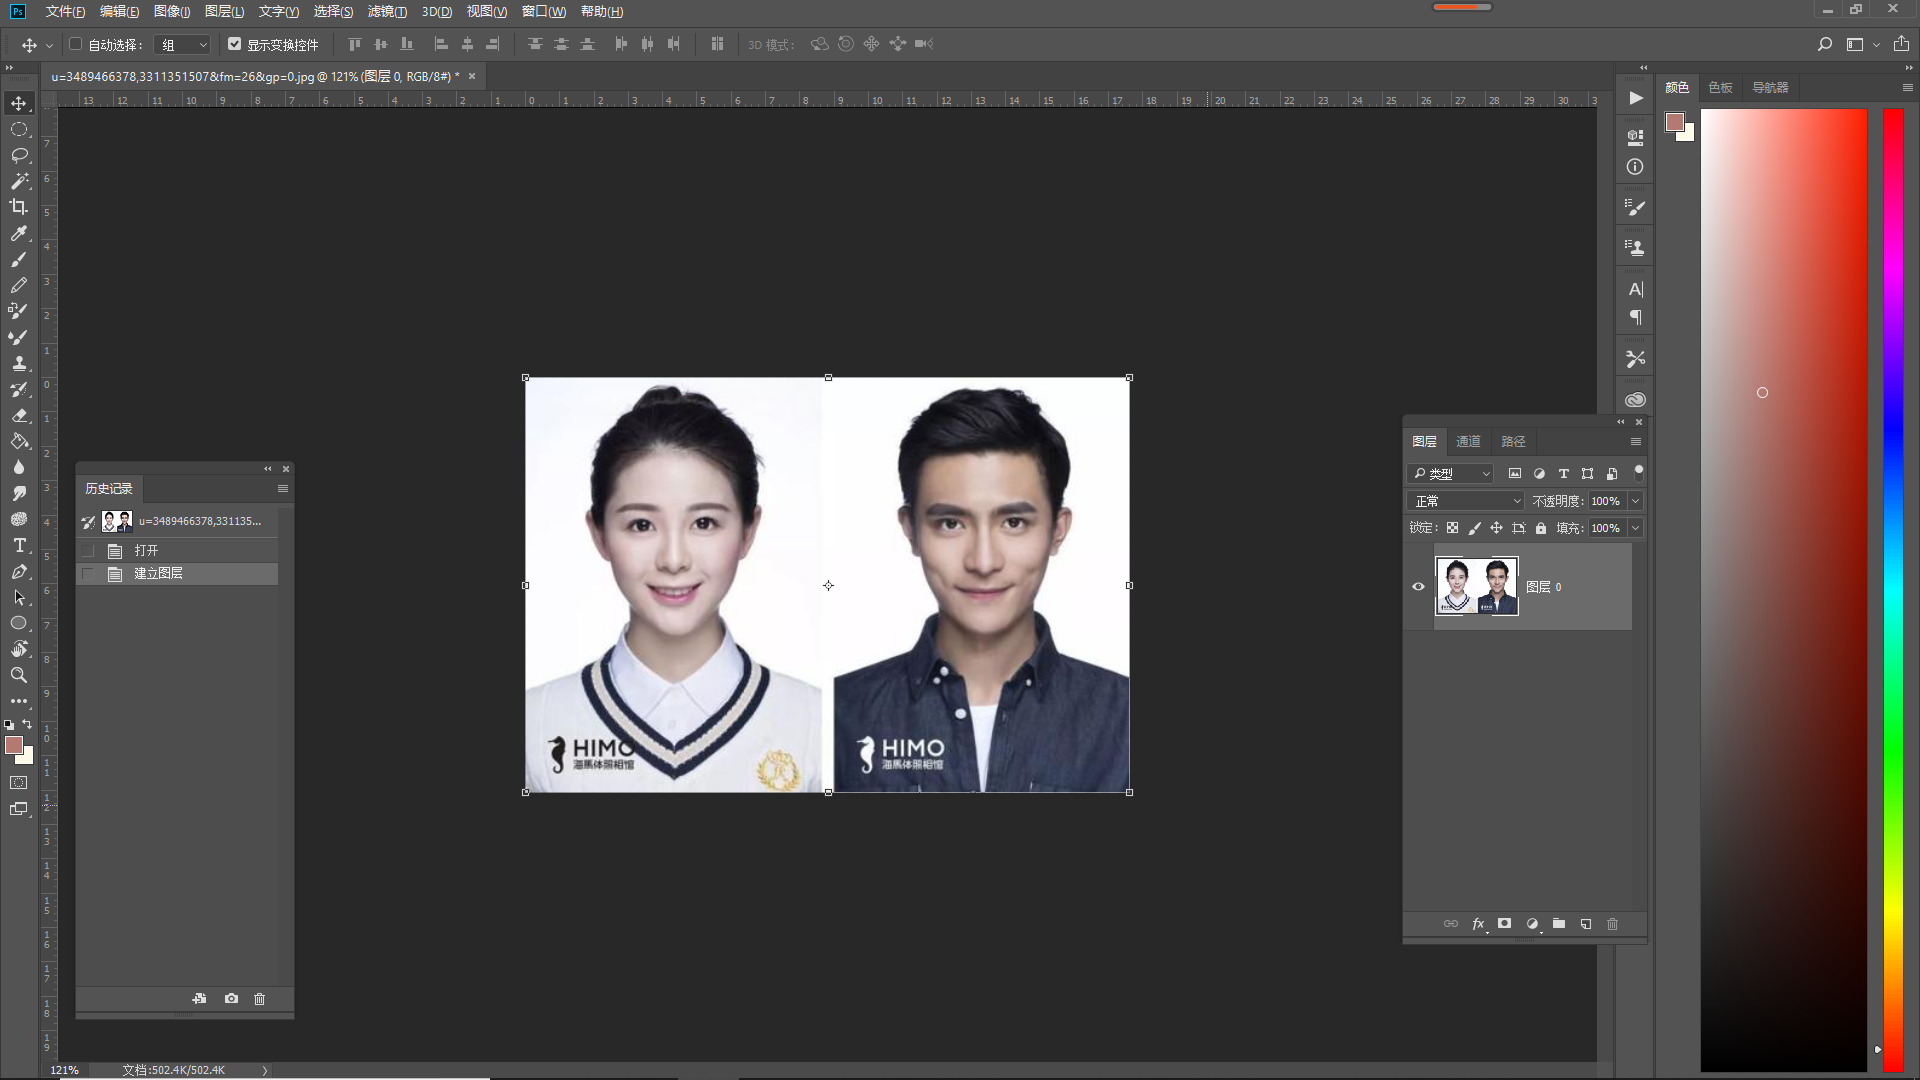
Task: Open the Actions play panel icon
Action: (1635, 98)
